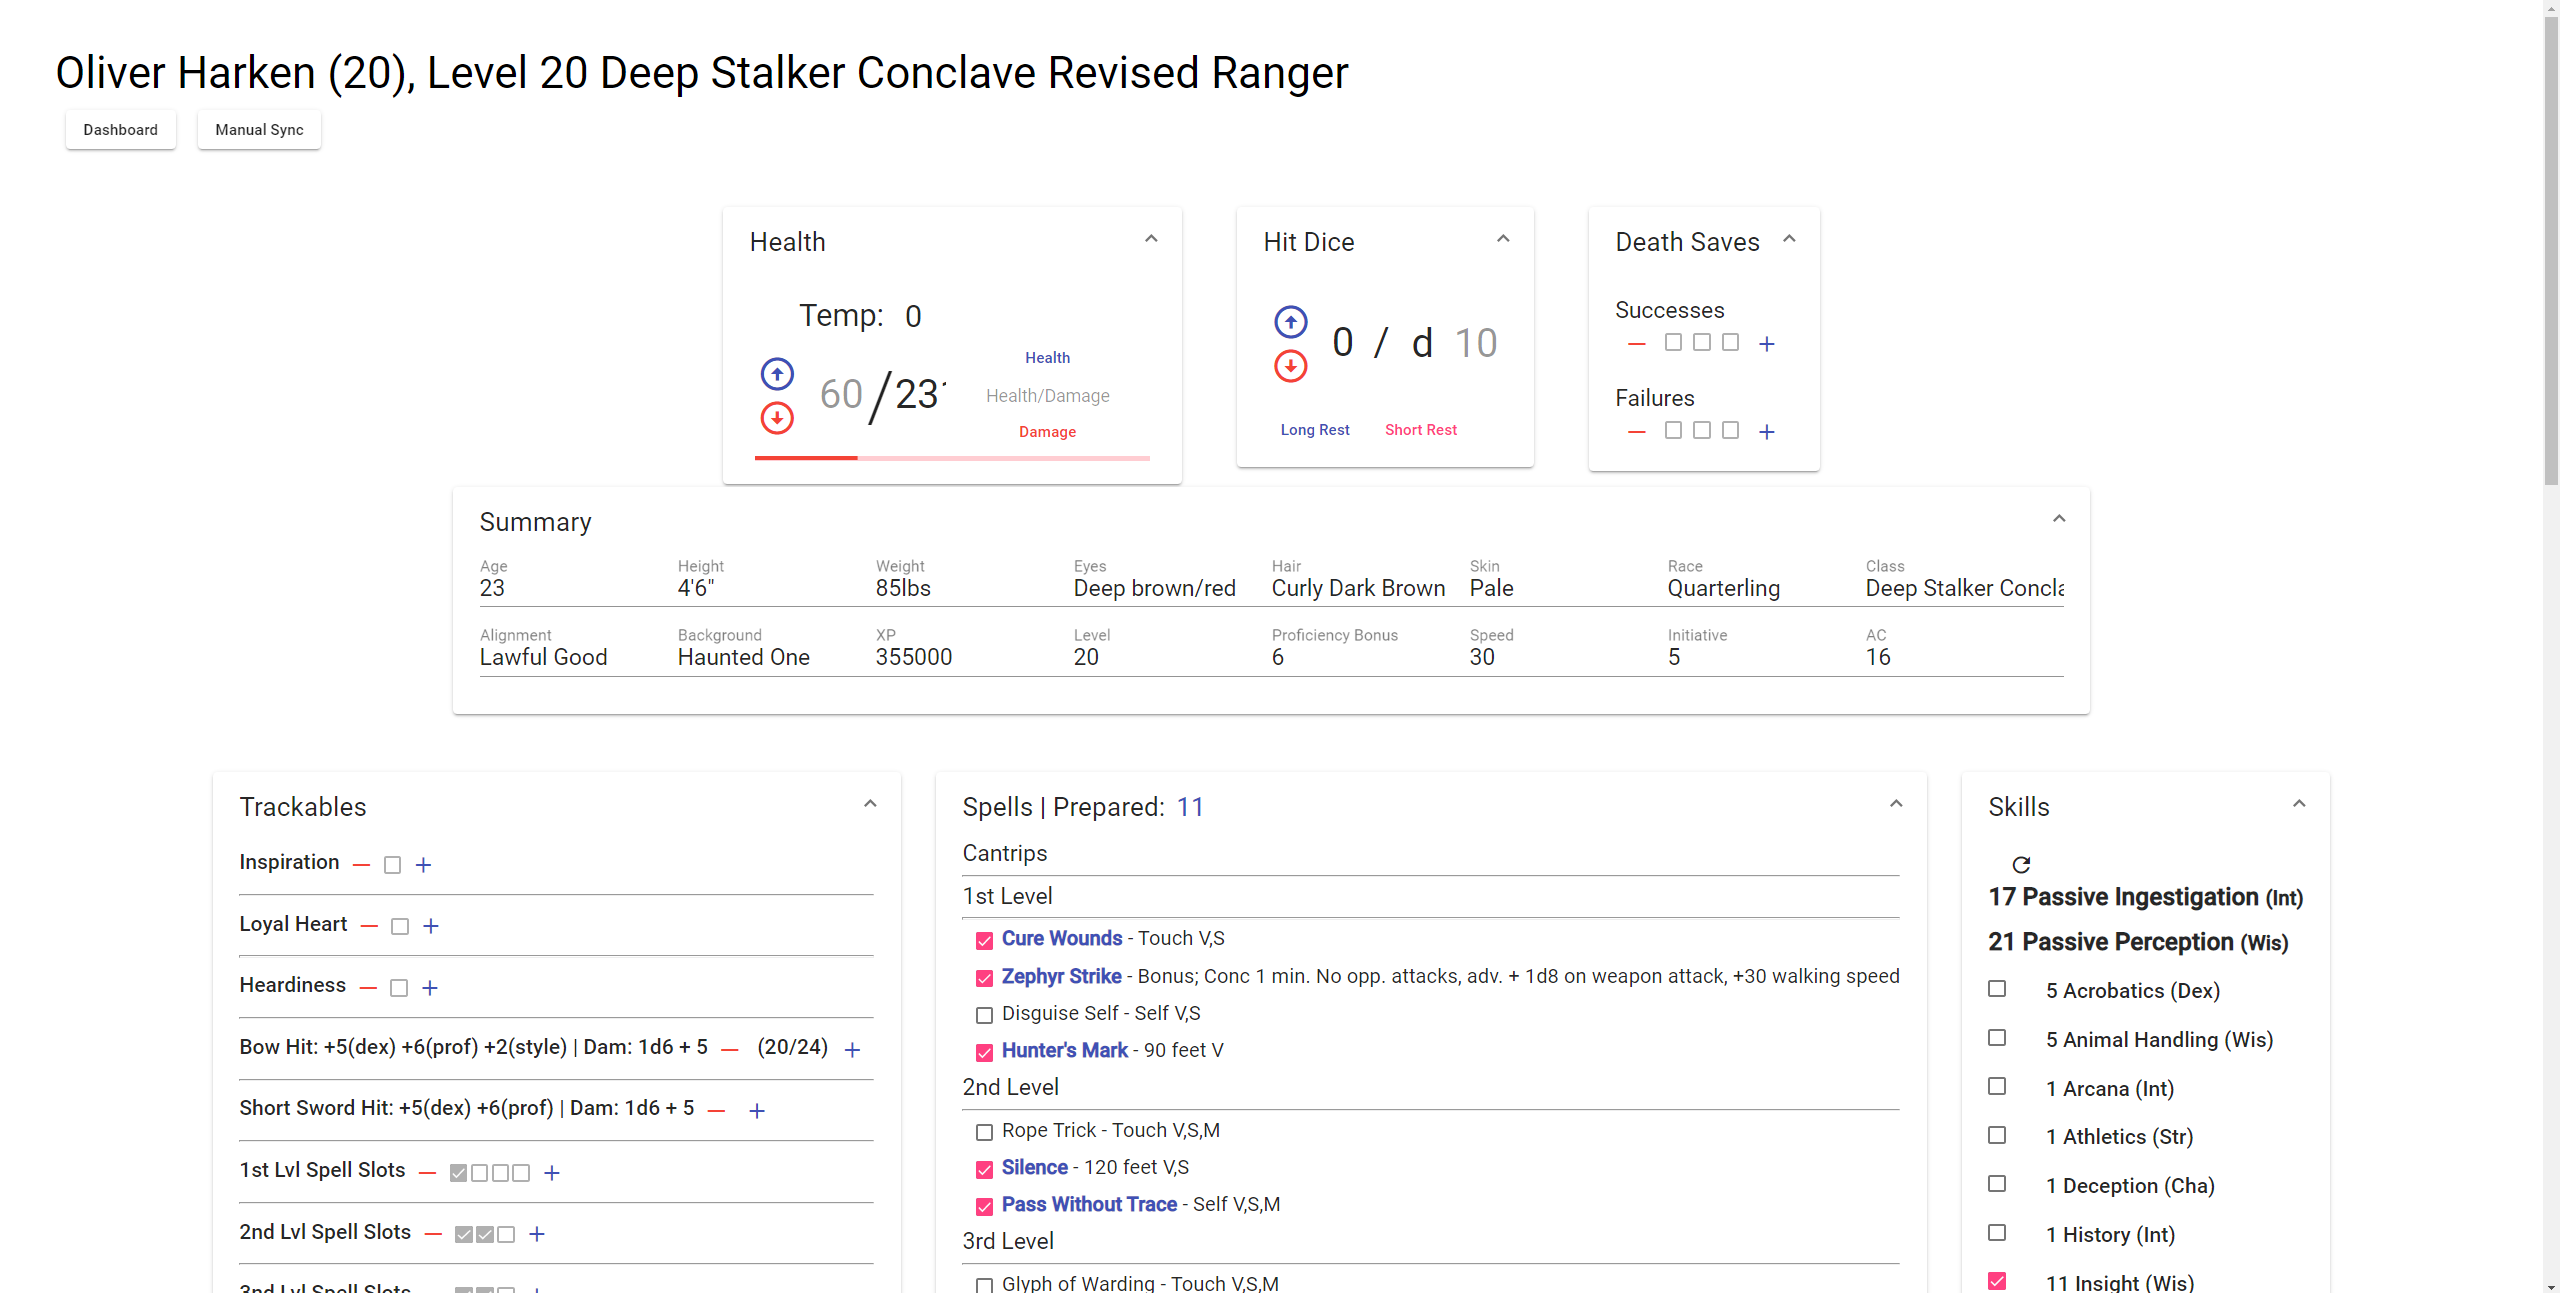Viewport: 2560px width, 1293px height.
Task: Collapse the Skills panel
Action: pos(2299,804)
